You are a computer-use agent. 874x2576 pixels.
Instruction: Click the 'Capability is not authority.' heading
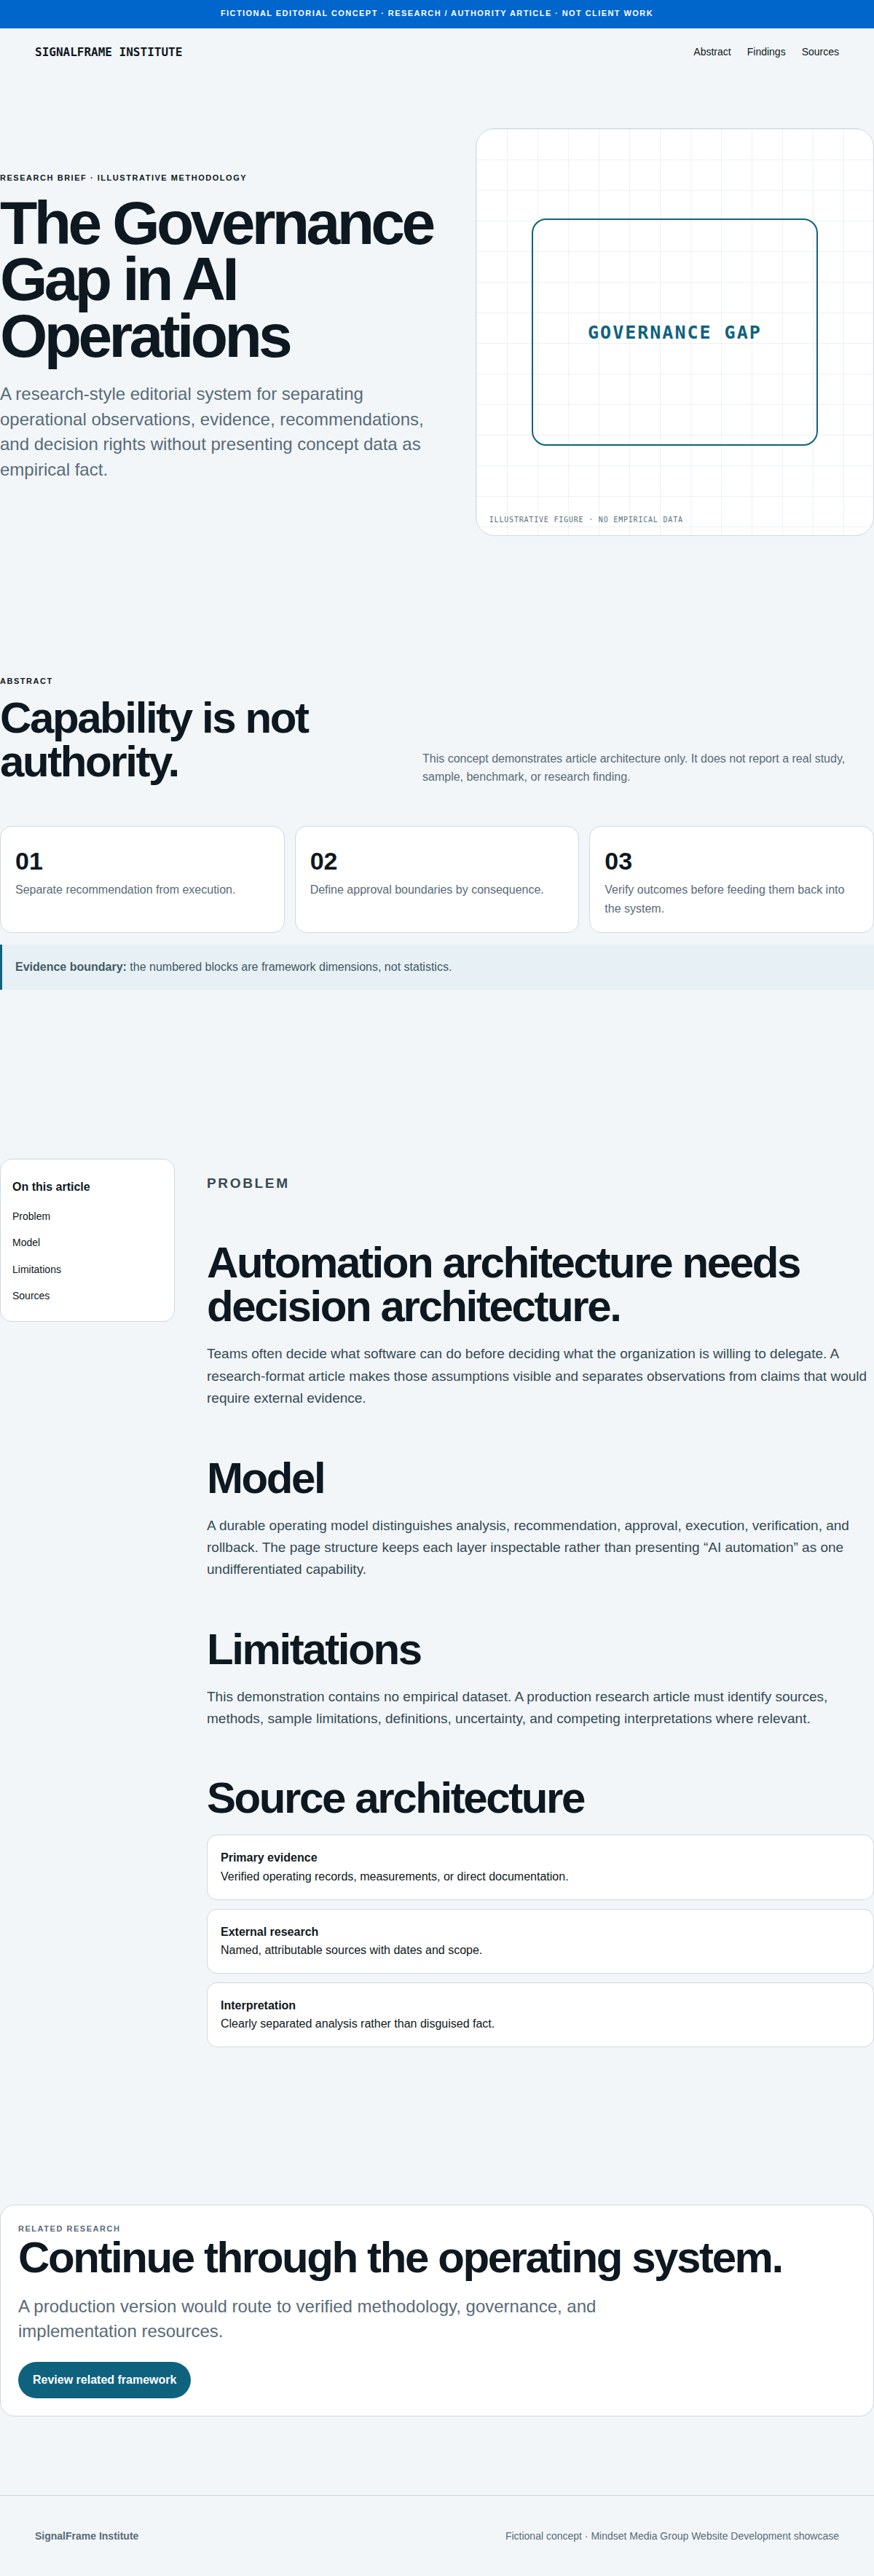[x=155, y=740]
